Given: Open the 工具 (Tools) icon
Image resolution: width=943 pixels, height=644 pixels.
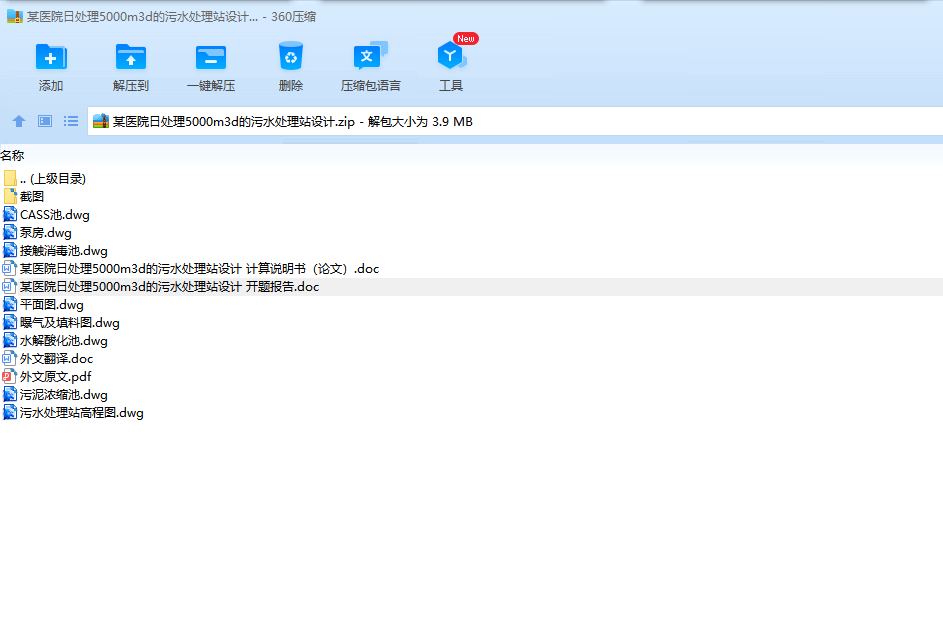Looking at the screenshot, I should (451, 56).
